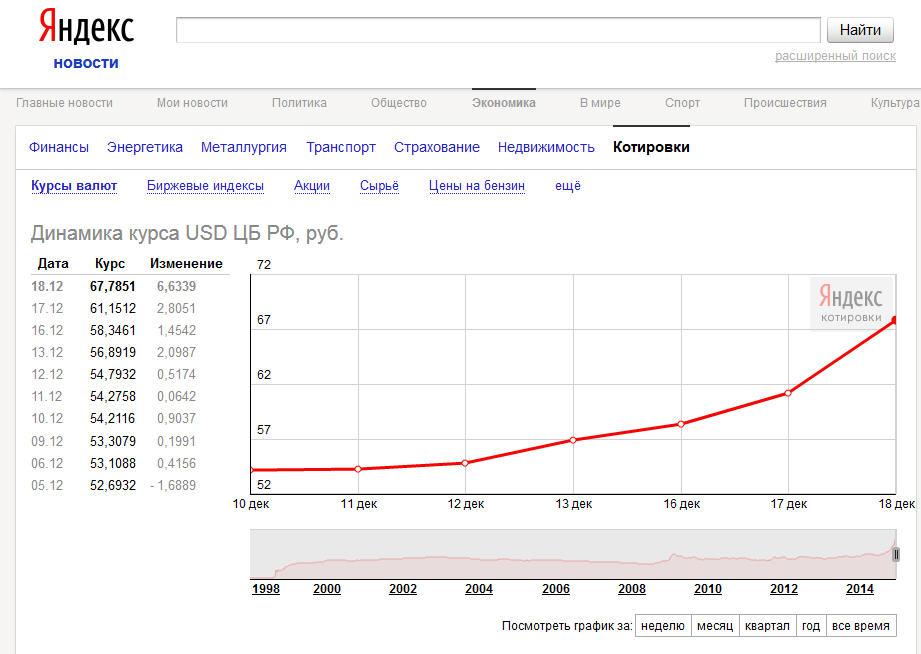The image size is (921, 654).
Task: Switch to the Недвижимость tab
Action: (x=546, y=147)
